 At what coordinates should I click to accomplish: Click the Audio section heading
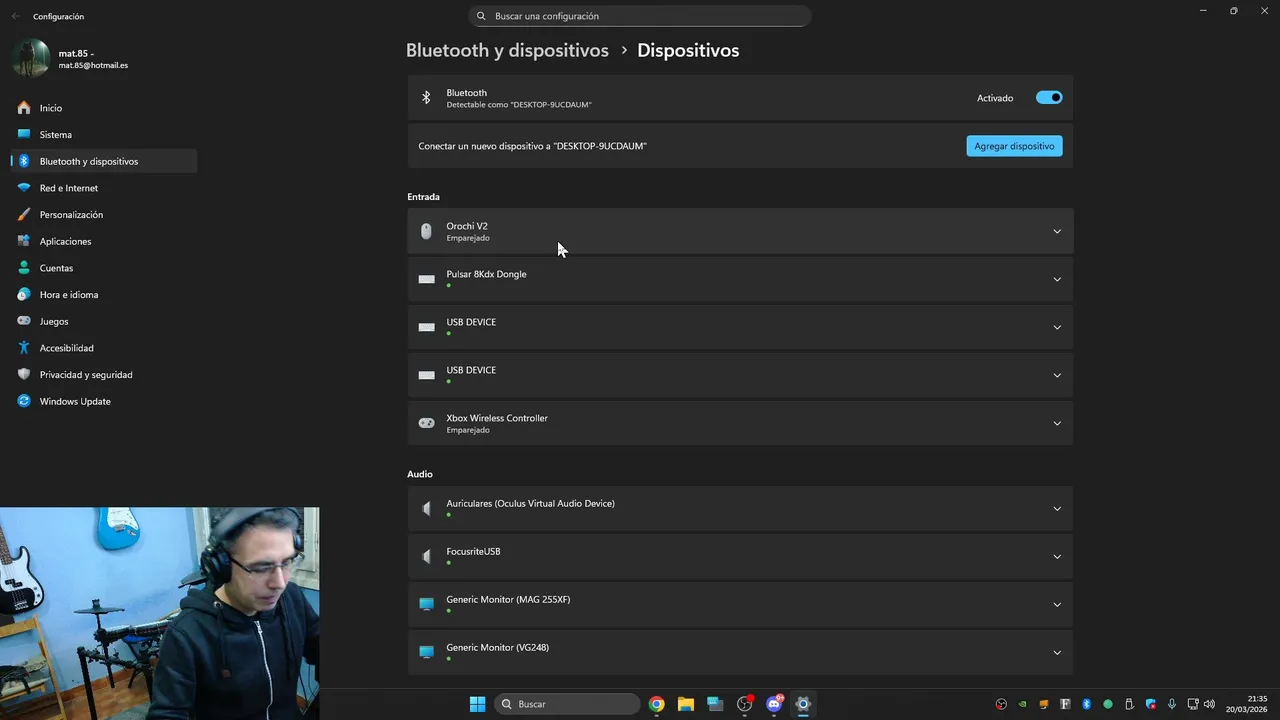[x=419, y=474]
